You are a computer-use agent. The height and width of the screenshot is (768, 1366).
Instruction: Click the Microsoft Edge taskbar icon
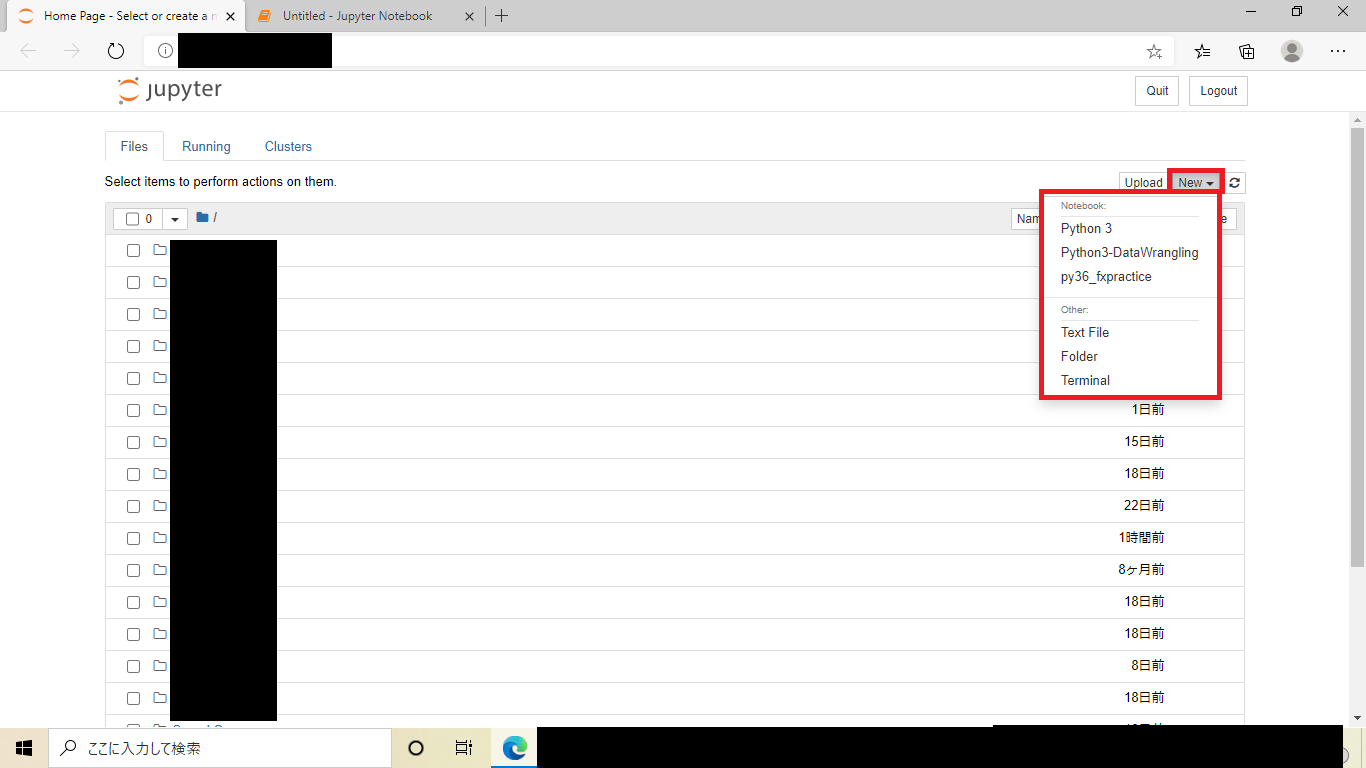[x=514, y=748]
